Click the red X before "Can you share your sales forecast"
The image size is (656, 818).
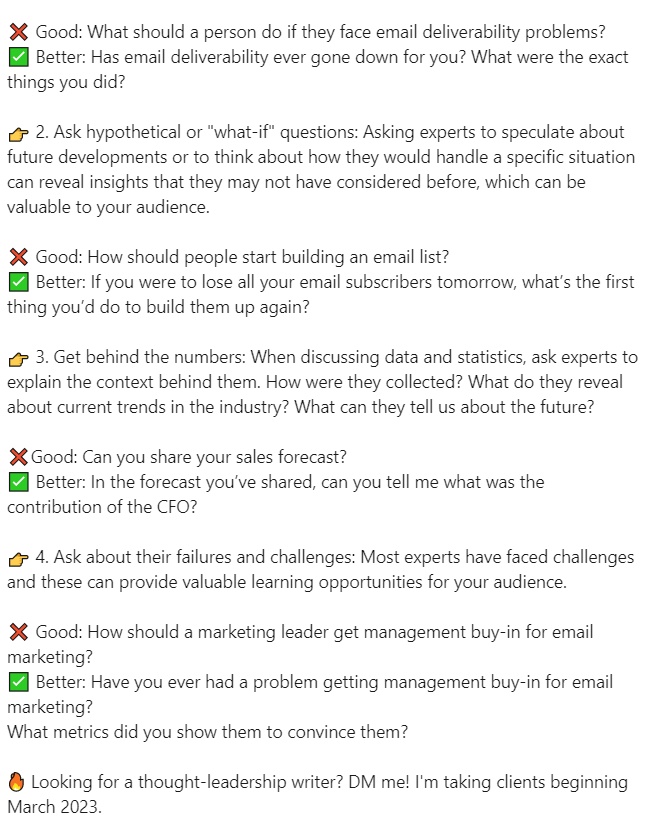pyautogui.click(x=17, y=457)
